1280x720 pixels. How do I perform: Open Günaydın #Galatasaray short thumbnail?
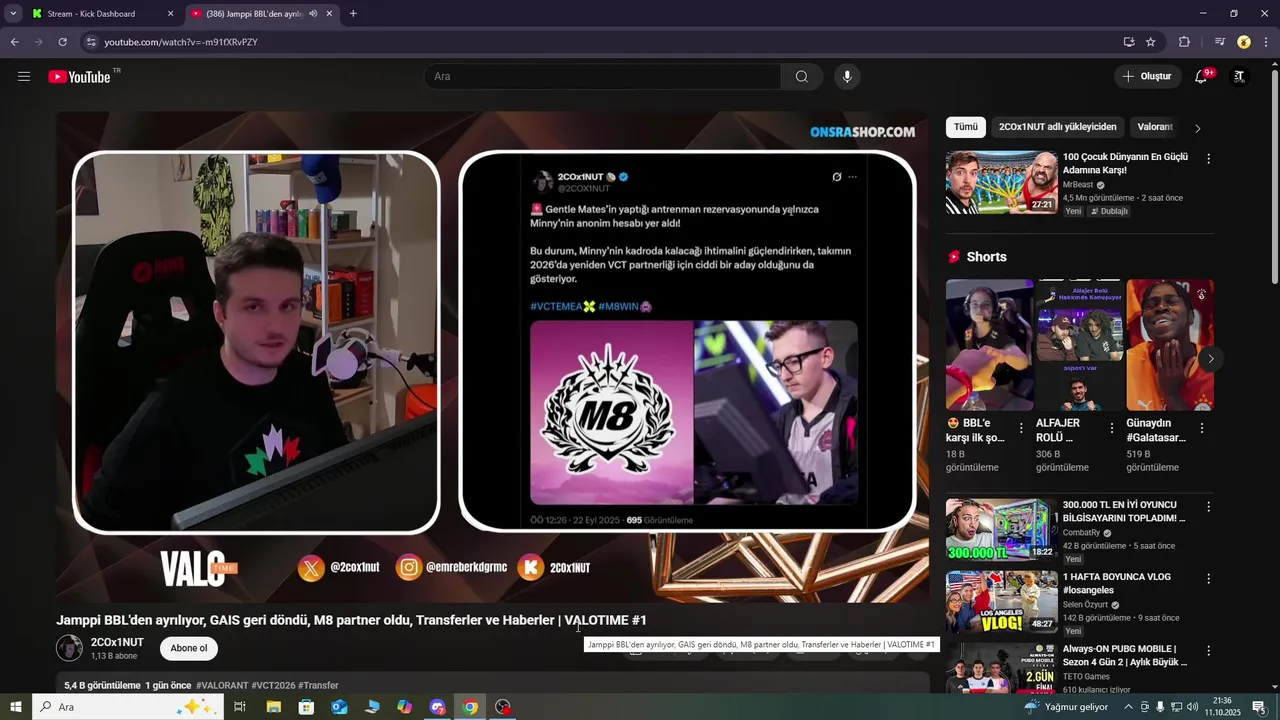click(1170, 345)
